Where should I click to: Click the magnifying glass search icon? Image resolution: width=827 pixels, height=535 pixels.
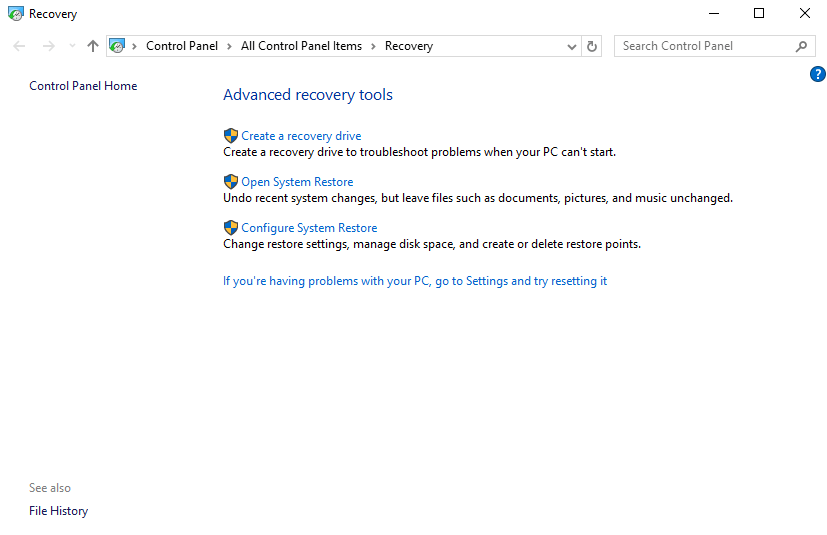(801, 46)
